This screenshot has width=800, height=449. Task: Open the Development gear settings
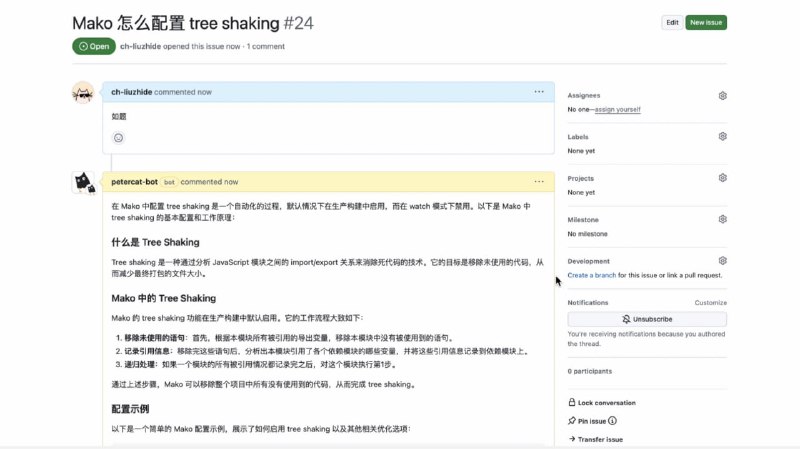pos(722,261)
